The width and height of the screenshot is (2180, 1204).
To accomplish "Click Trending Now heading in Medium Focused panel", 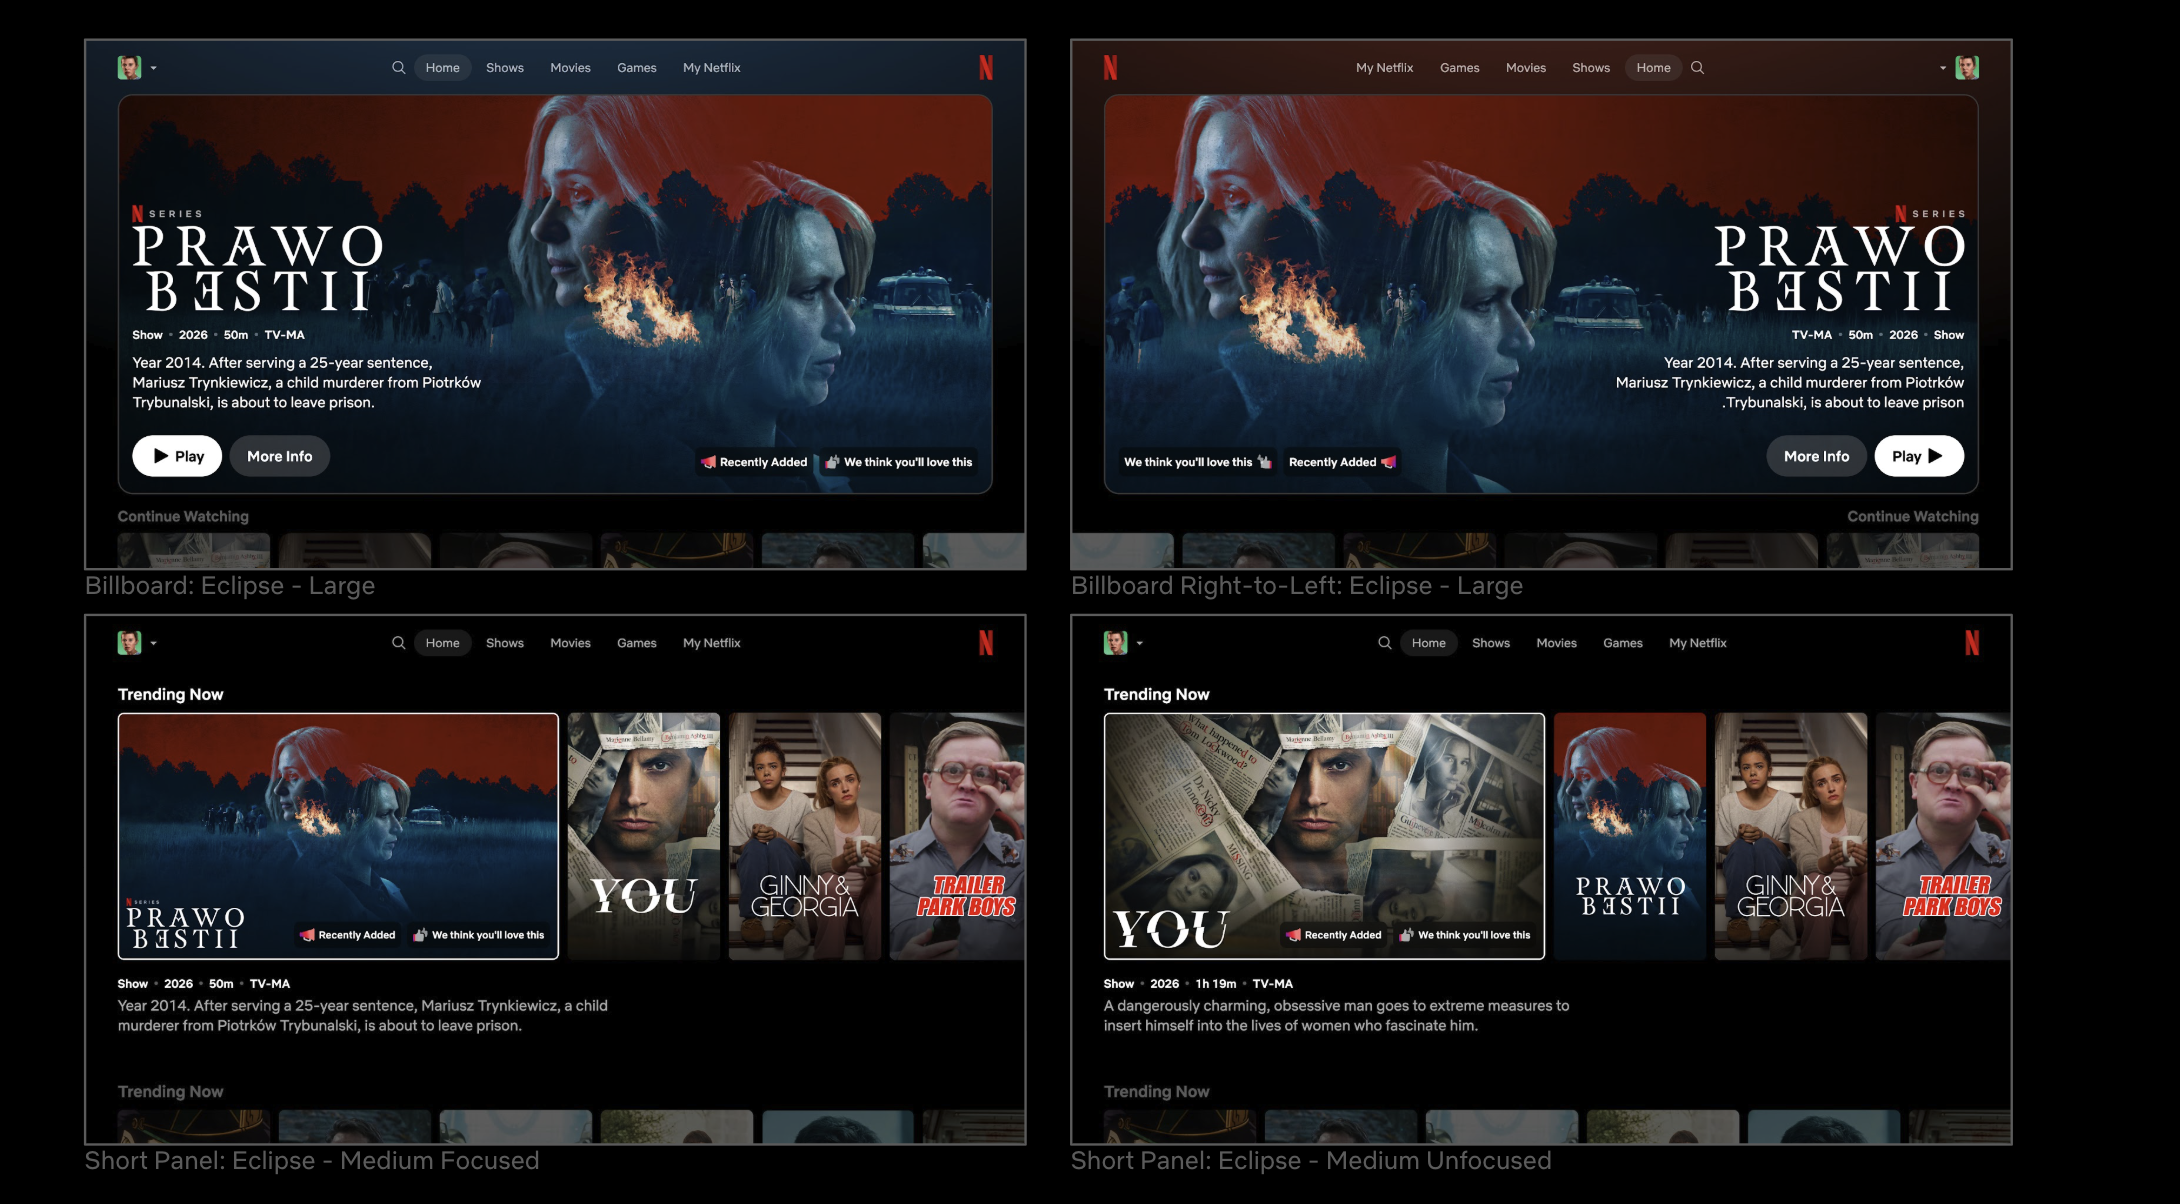I will 171,694.
